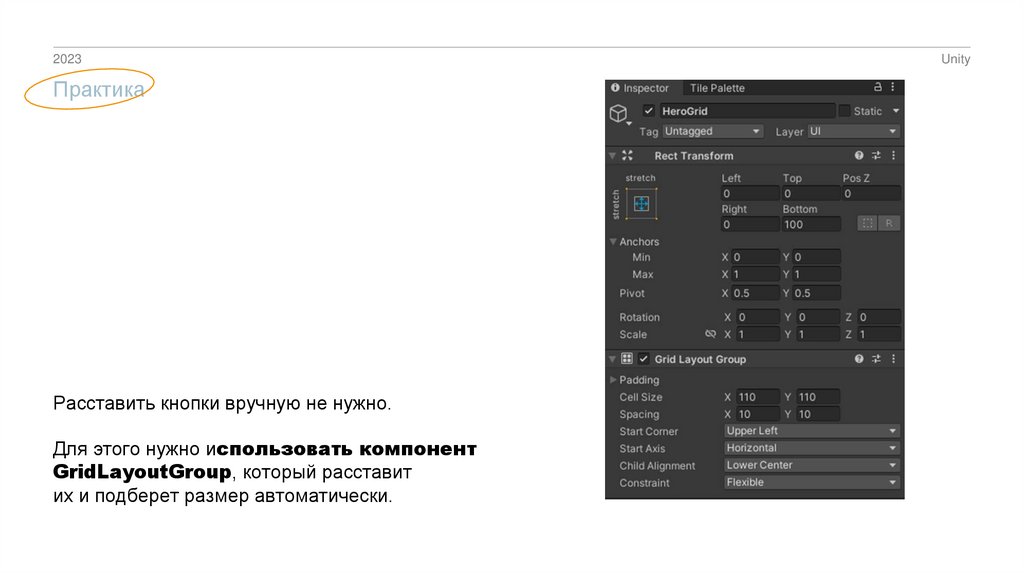Open Start Corner dropdown showing Upper Left
This screenshot has width=1024, height=574.
(x=812, y=431)
